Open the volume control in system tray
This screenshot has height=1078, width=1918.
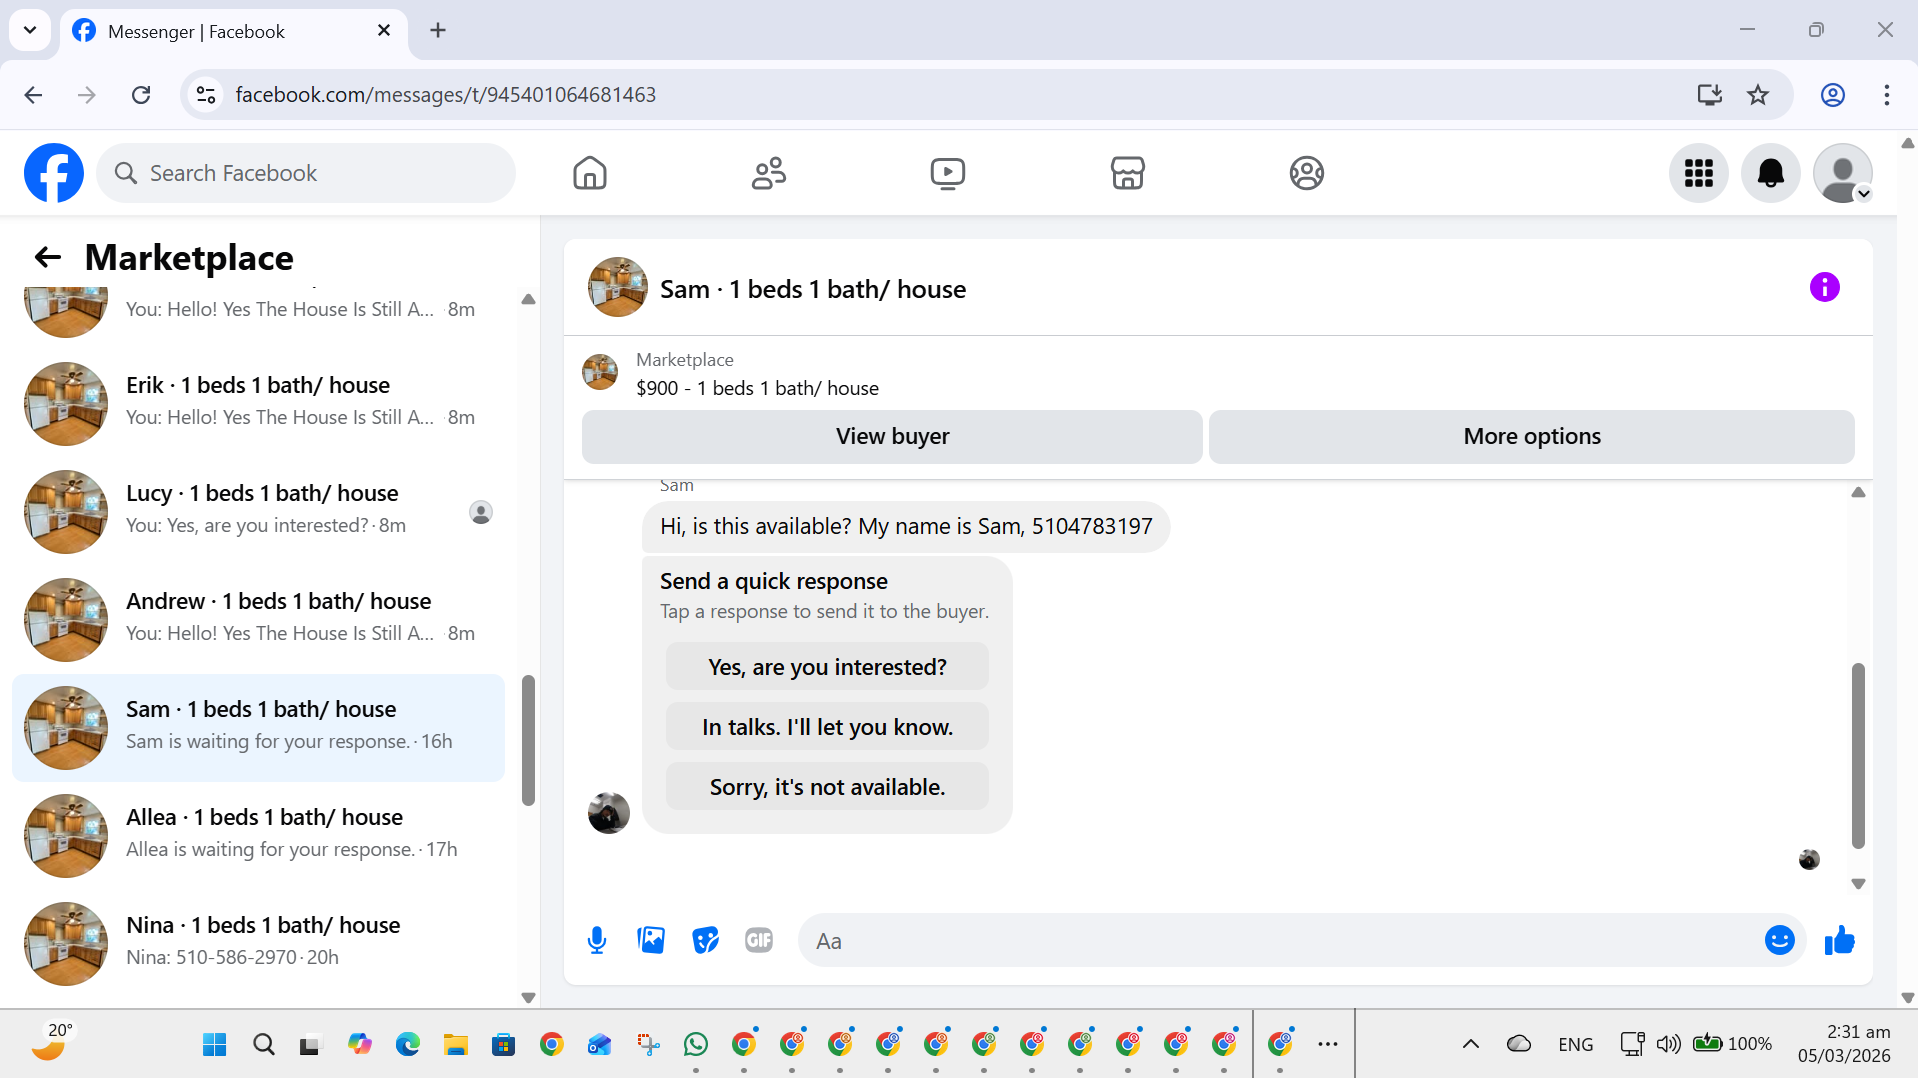pos(1668,1044)
